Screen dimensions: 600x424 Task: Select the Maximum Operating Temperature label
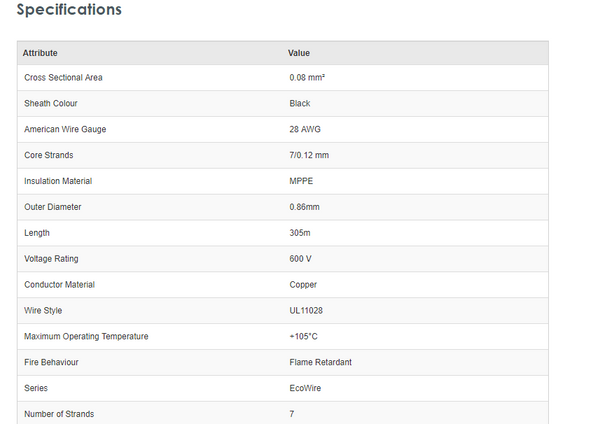[86, 336]
